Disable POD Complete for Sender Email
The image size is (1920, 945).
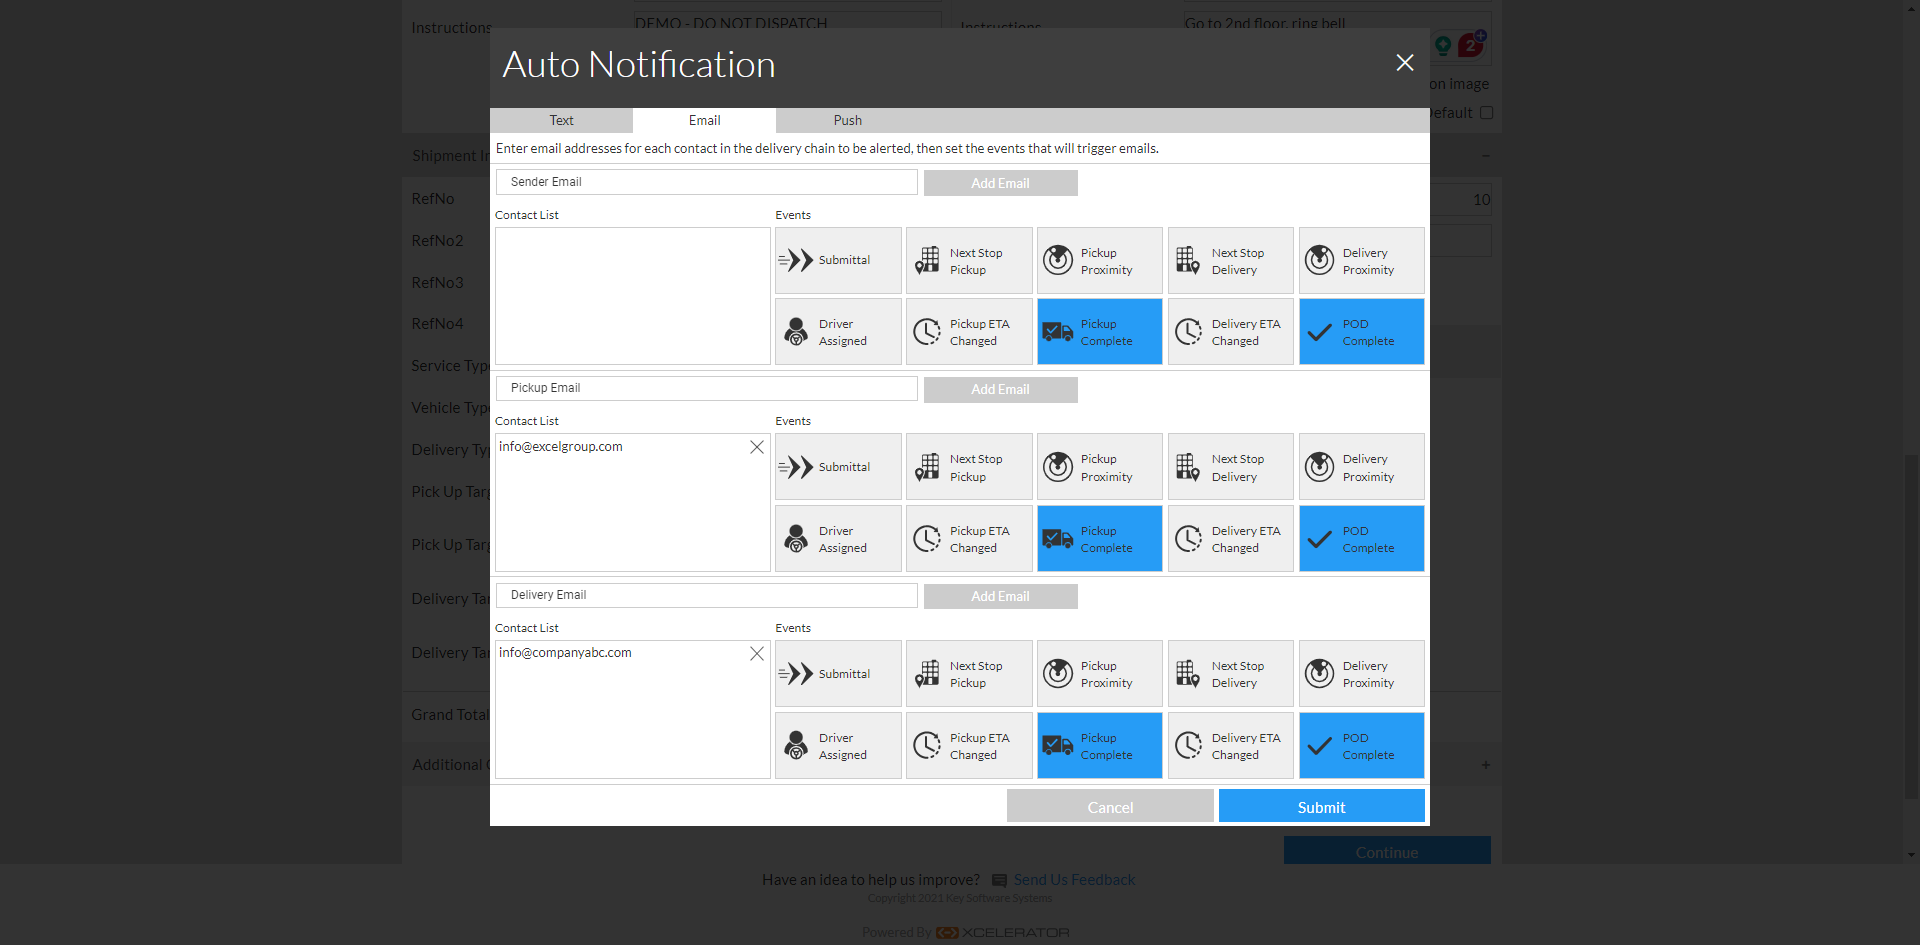(1362, 331)
